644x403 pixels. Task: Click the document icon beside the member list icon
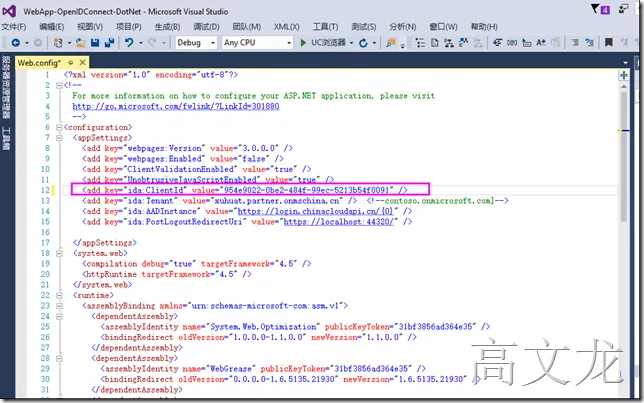[x=435, y=43]
